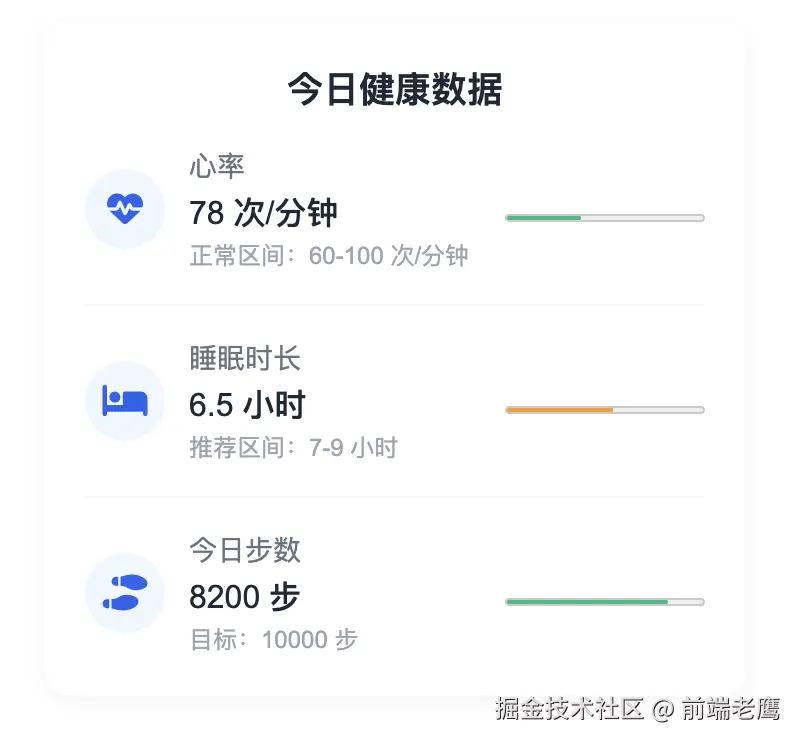Select the 6.5 小时 sleep value

tap(249, 405)
